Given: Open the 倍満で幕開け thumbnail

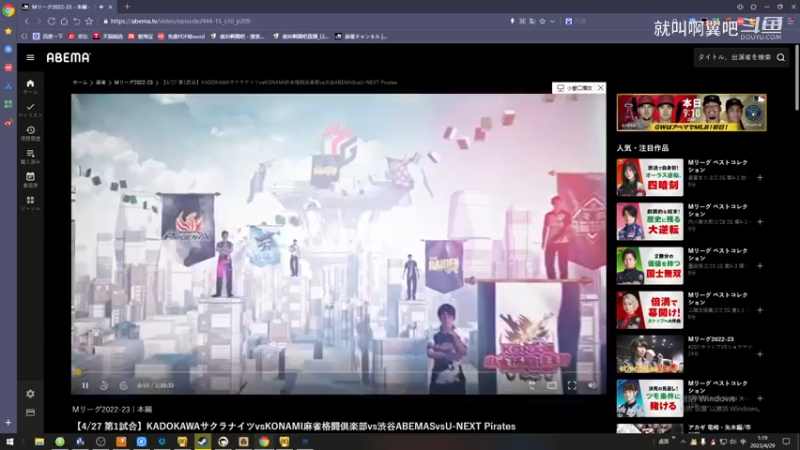Looking at the screenshot, I should point(649,310).
